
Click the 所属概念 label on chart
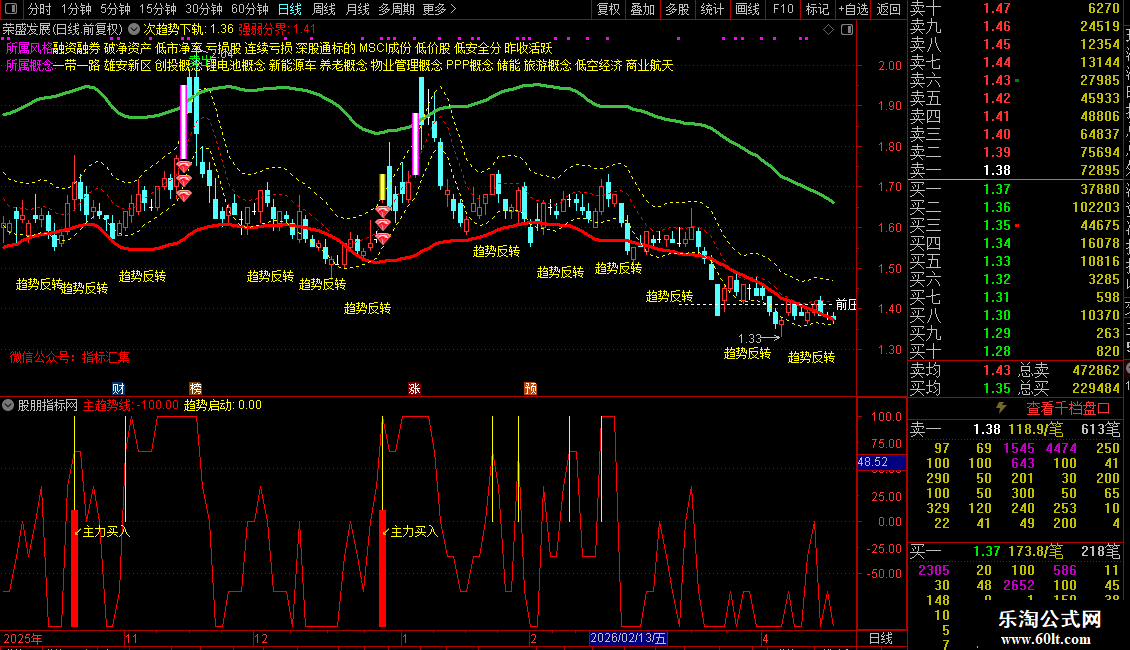pyautogui.click(x=29, y=66)
